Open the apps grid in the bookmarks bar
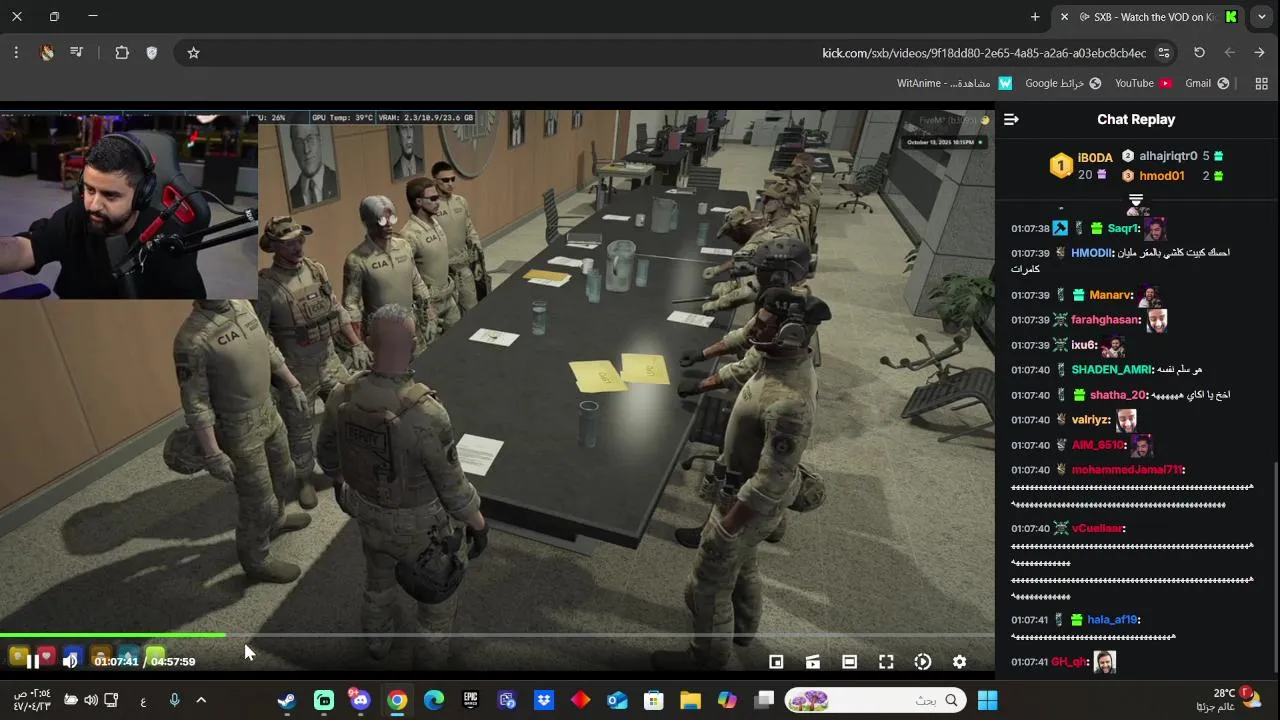 (x=1261, y=84)
